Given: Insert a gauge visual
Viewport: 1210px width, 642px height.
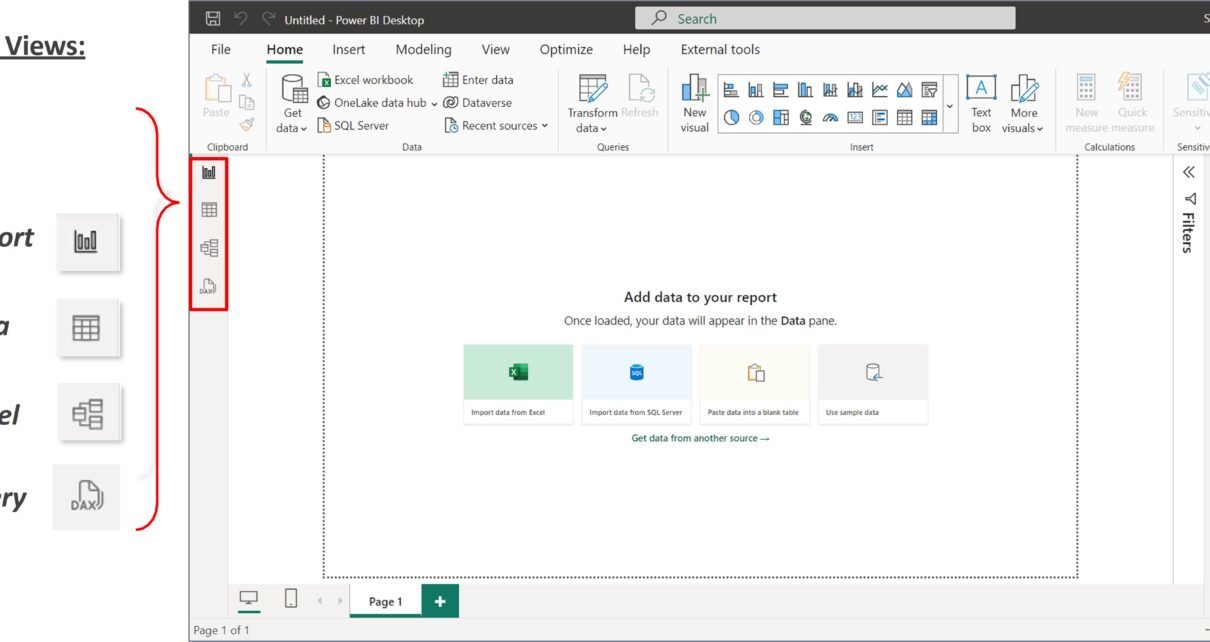Looking at the screenshot, I should 830,117.
